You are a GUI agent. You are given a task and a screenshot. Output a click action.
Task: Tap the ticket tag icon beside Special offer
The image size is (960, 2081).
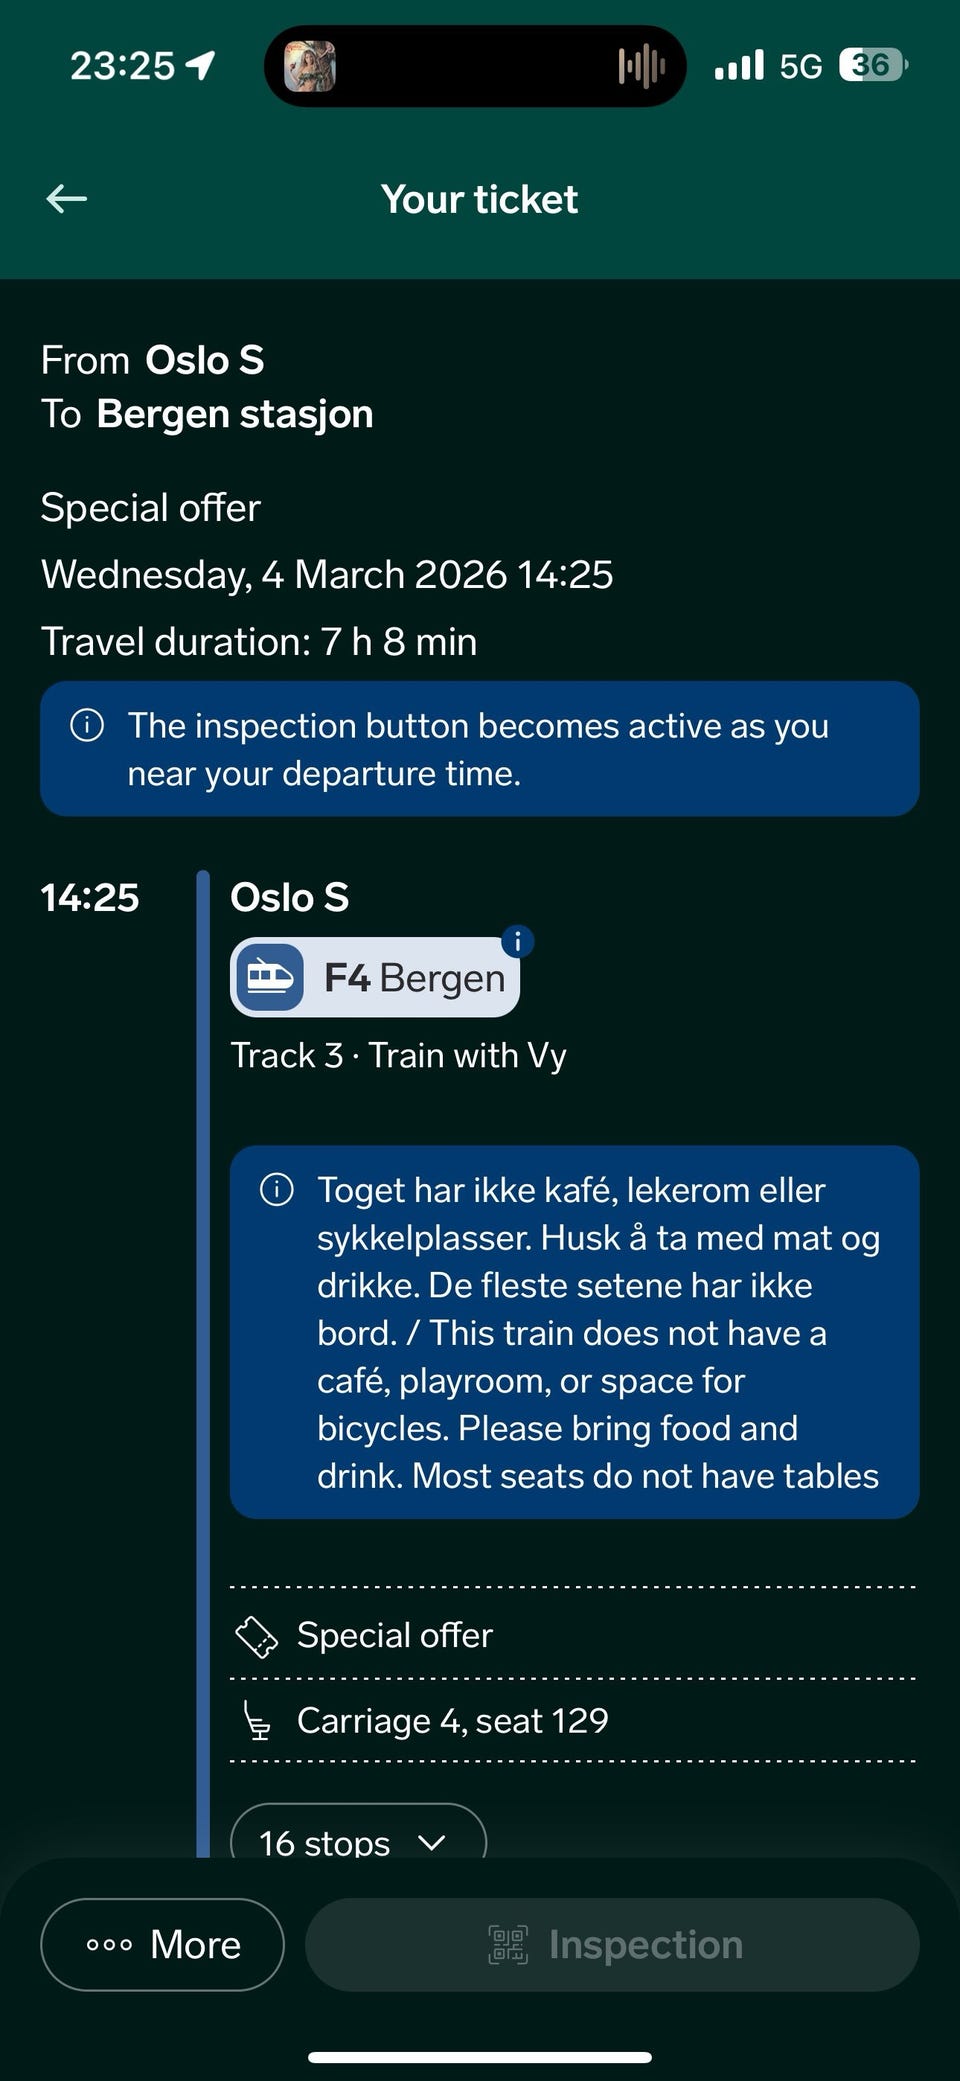[256, 1637]
